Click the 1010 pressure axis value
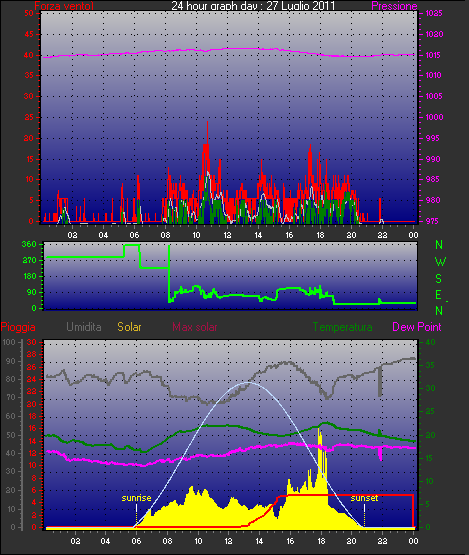 pyautogui.click(x=433, y=75)
